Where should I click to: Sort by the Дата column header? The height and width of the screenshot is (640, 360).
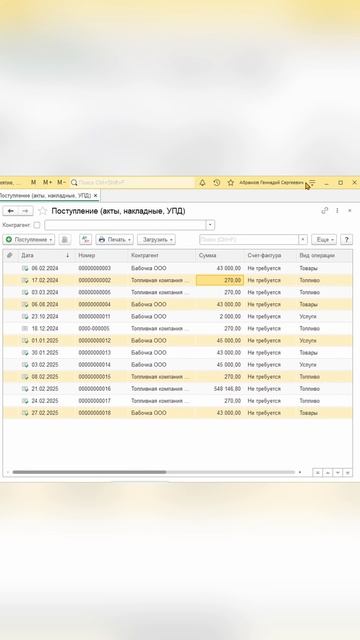(x=45, y=256)
